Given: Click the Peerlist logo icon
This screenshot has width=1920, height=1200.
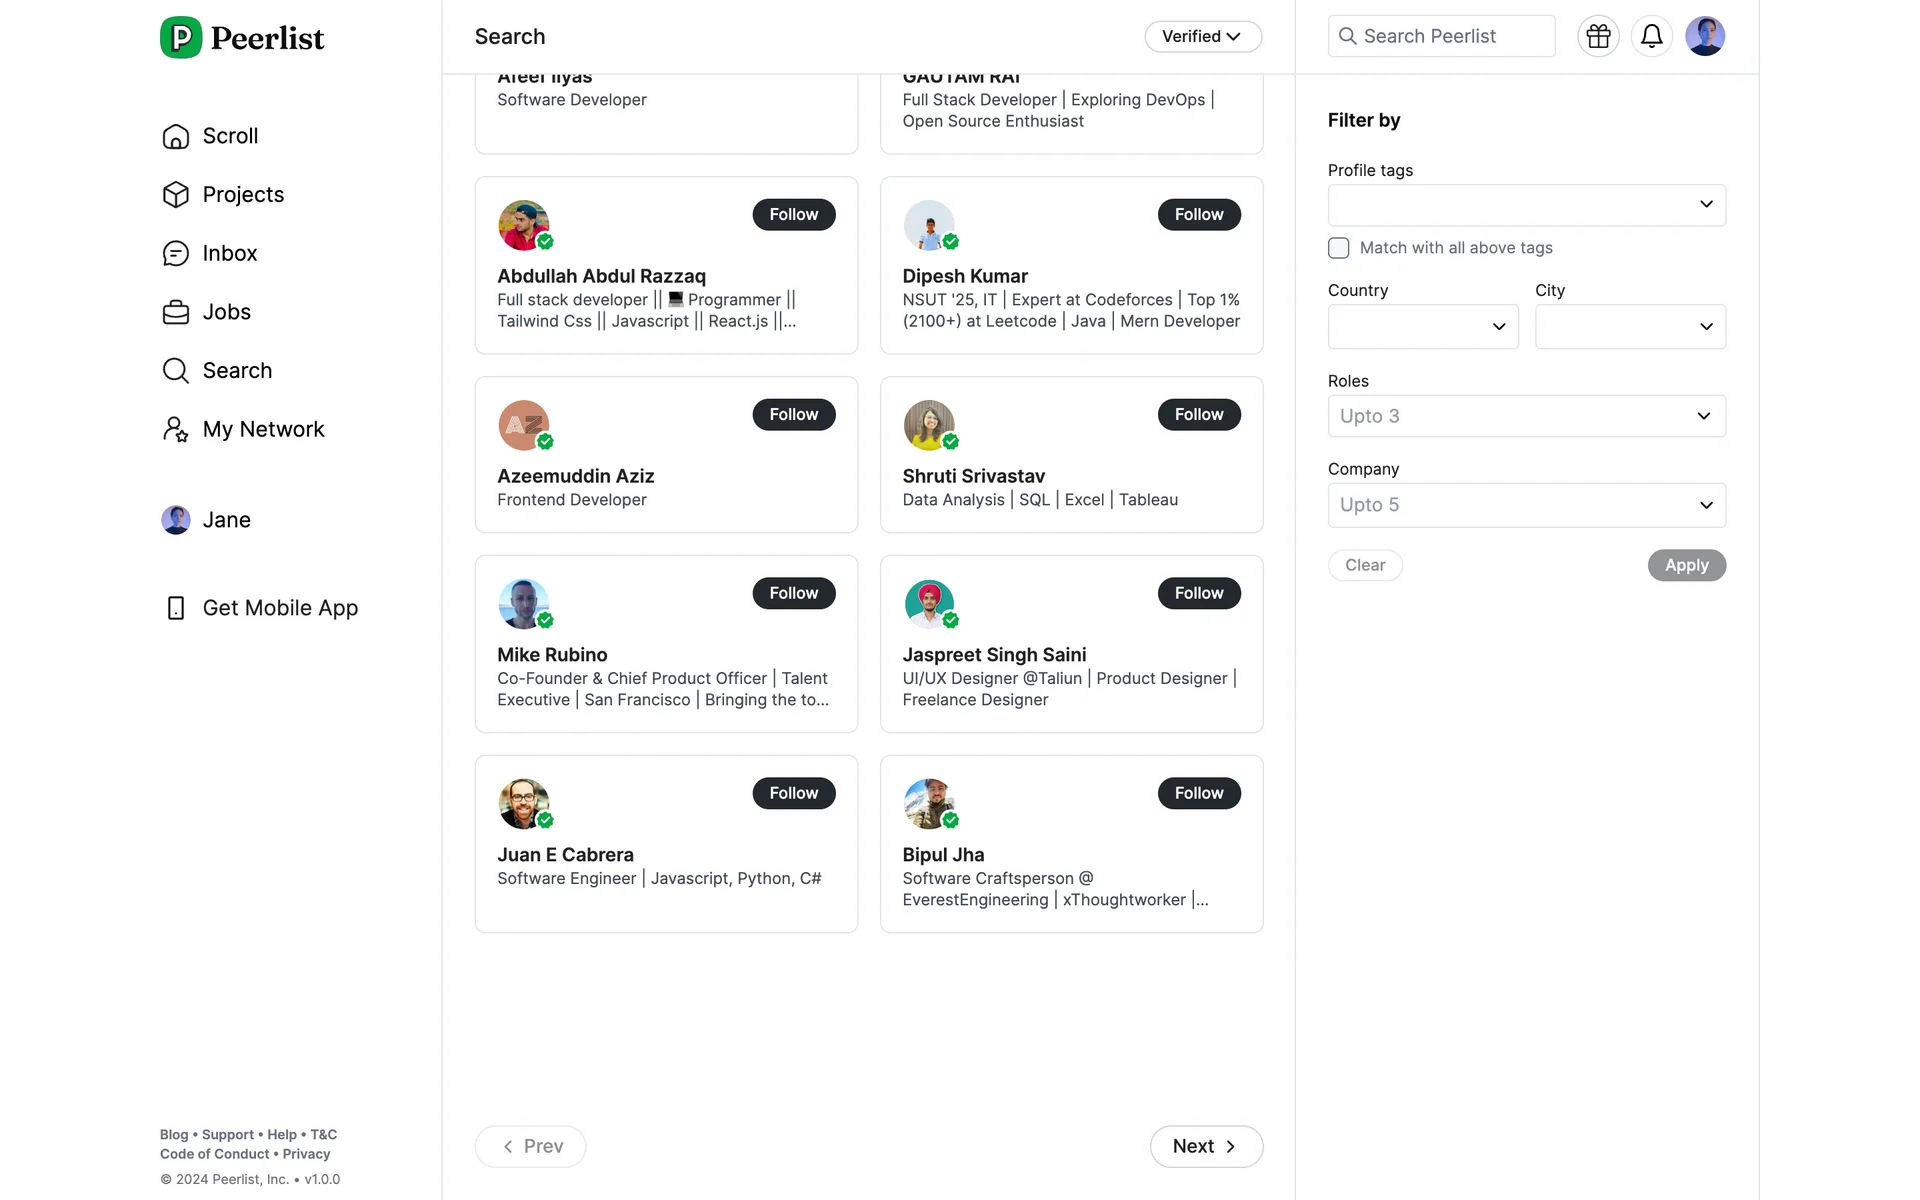Looking at the screenshot, I should pos(181,38).
